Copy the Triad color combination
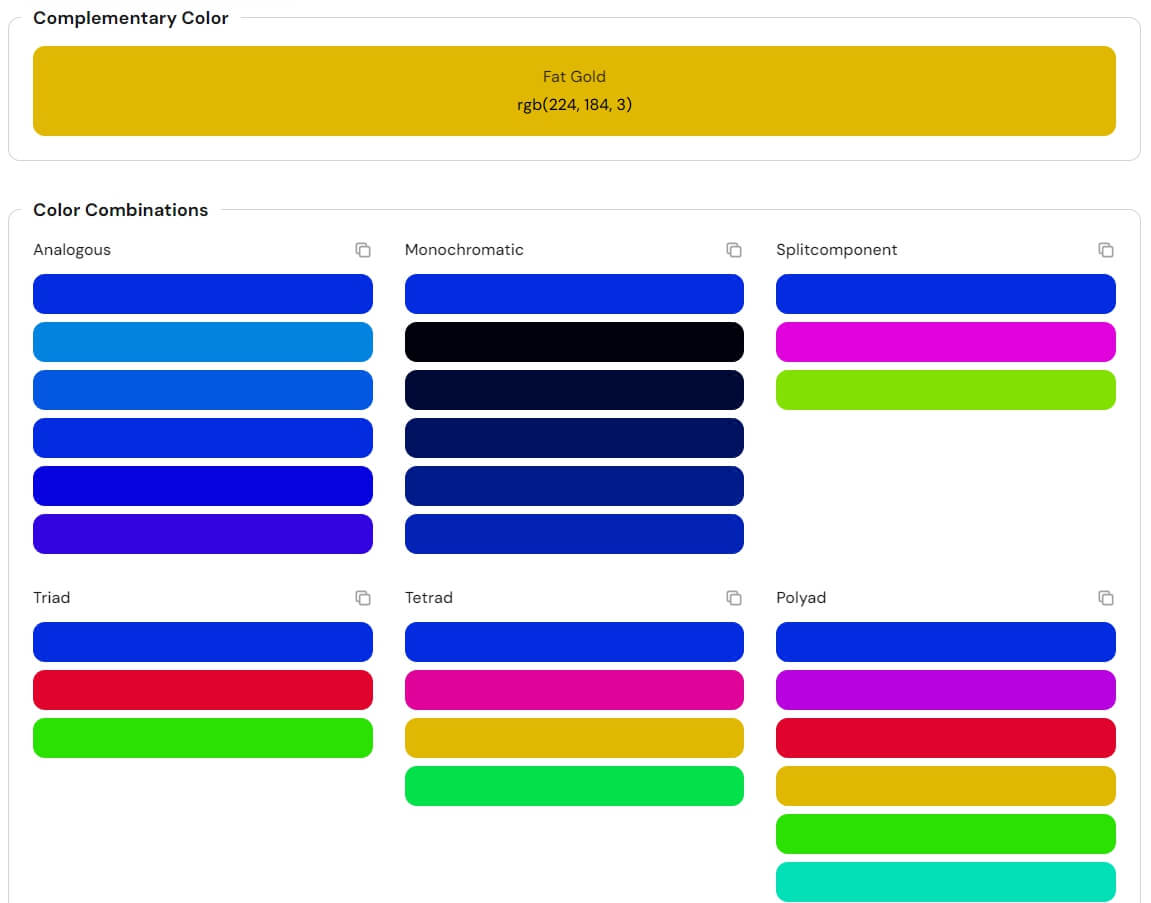Image resolution: width=1151 pixels, height=903 pixels. (x=363, y=598)
